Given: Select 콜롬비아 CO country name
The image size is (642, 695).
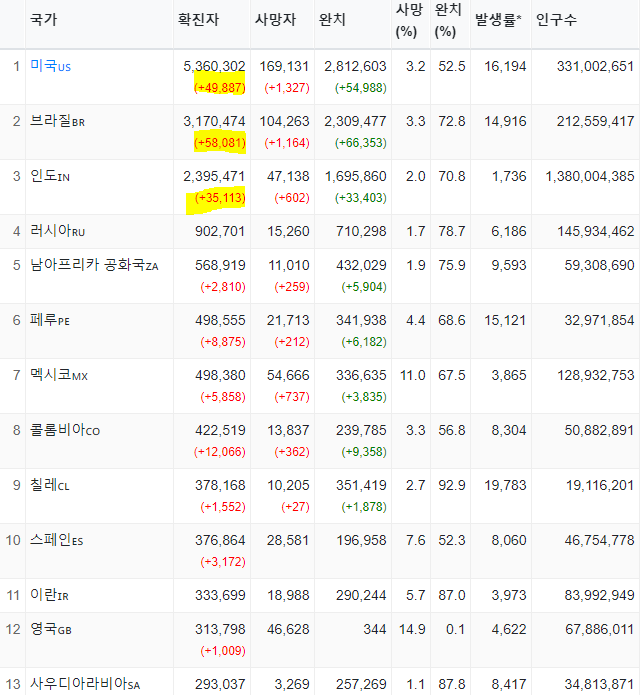Looking at the screenshot, I should (65, 430).
